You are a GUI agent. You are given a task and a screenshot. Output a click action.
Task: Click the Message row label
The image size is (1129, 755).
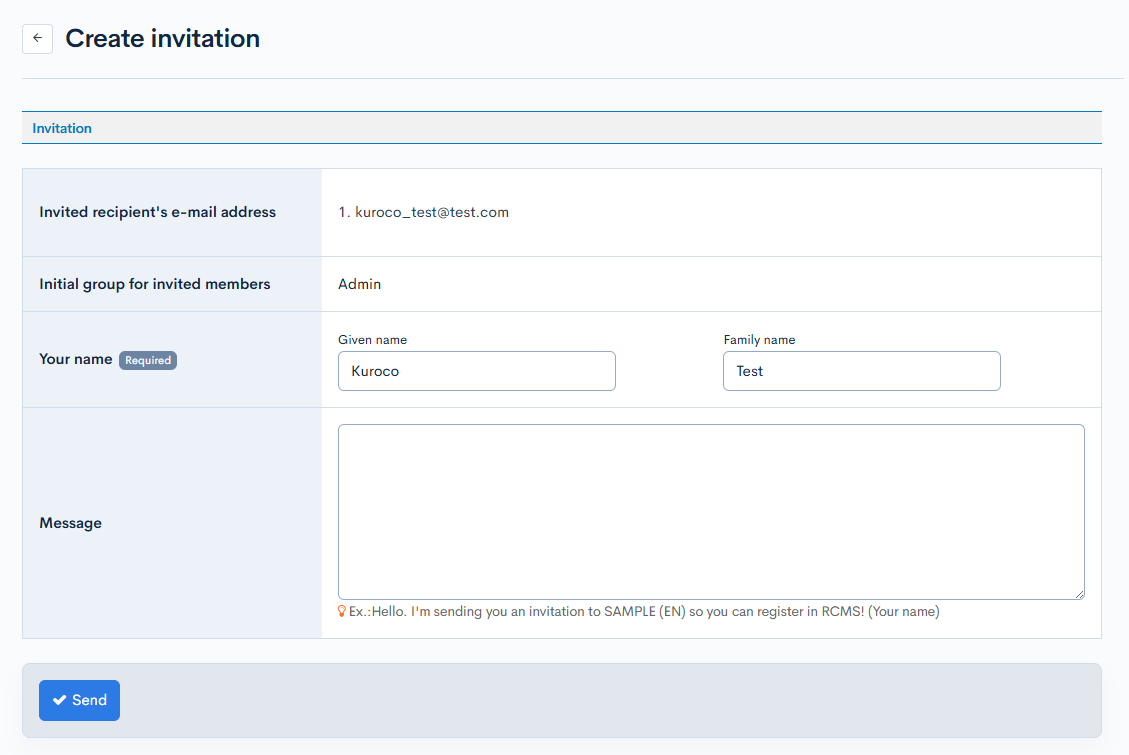(x=70, y=523)
